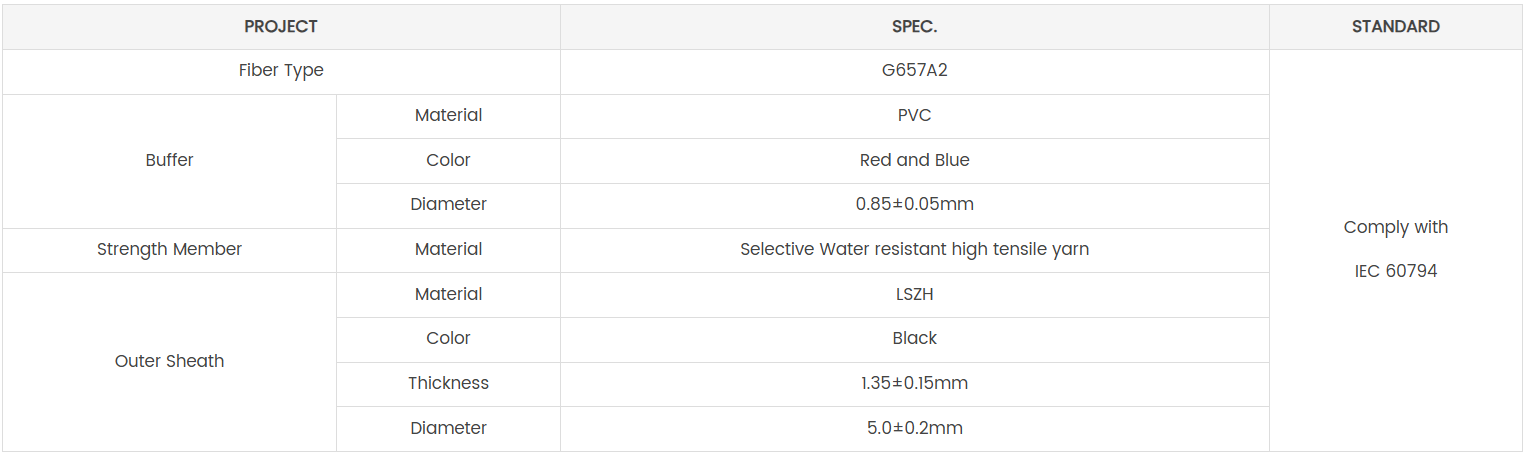Click the 1.35±0.15mm thickness value
The width and height of the screenshot is (1529, 455).
pos(914,383)
